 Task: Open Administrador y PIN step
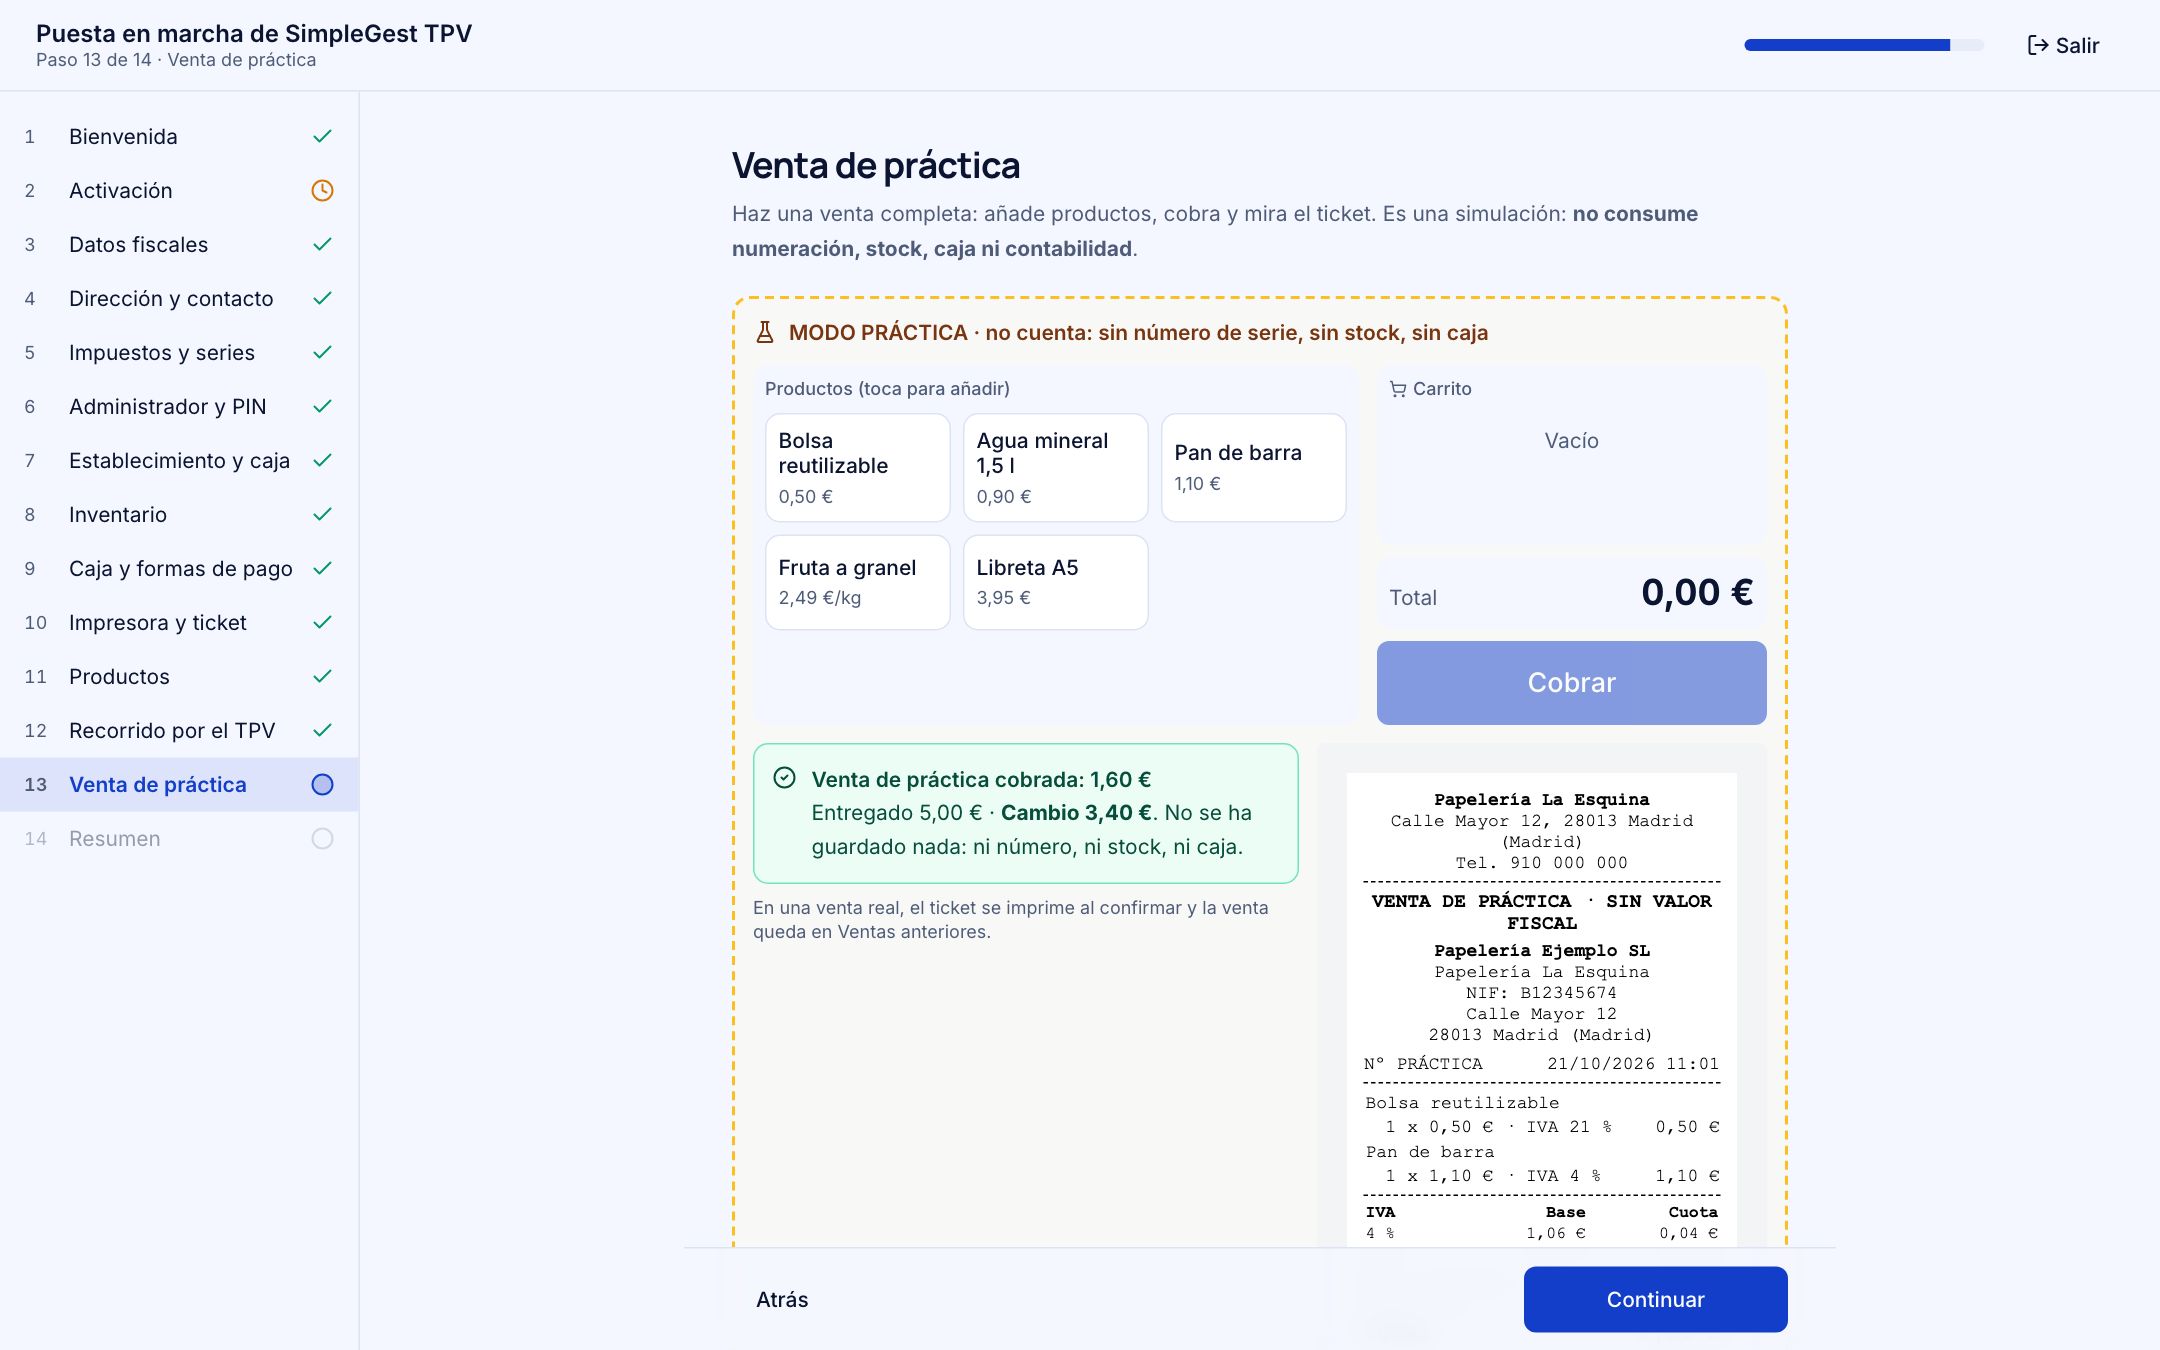179,406
